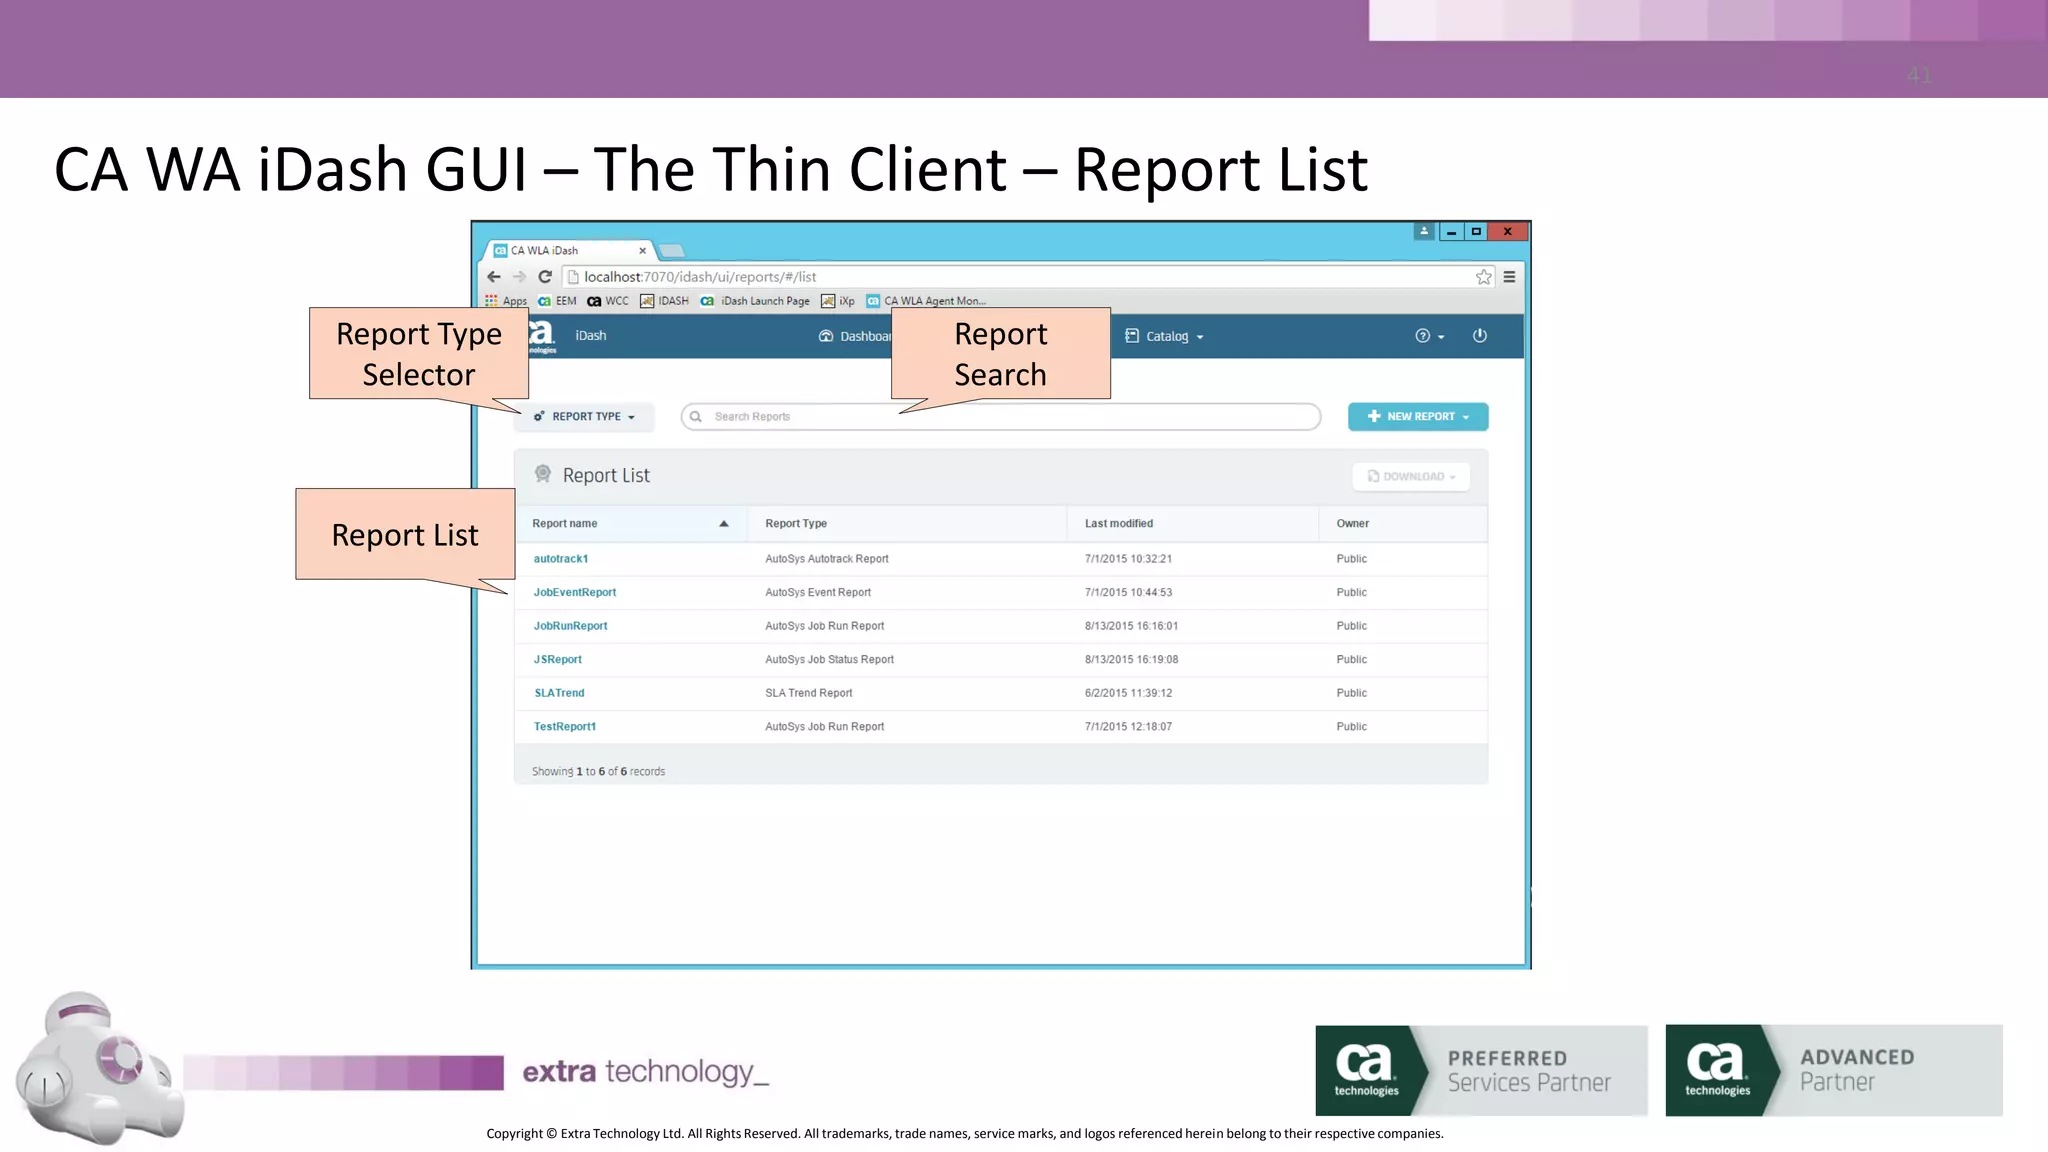The image size is (2048, 1152).
Task: Click the Search Reports field
Action: tap(1001, 417)
